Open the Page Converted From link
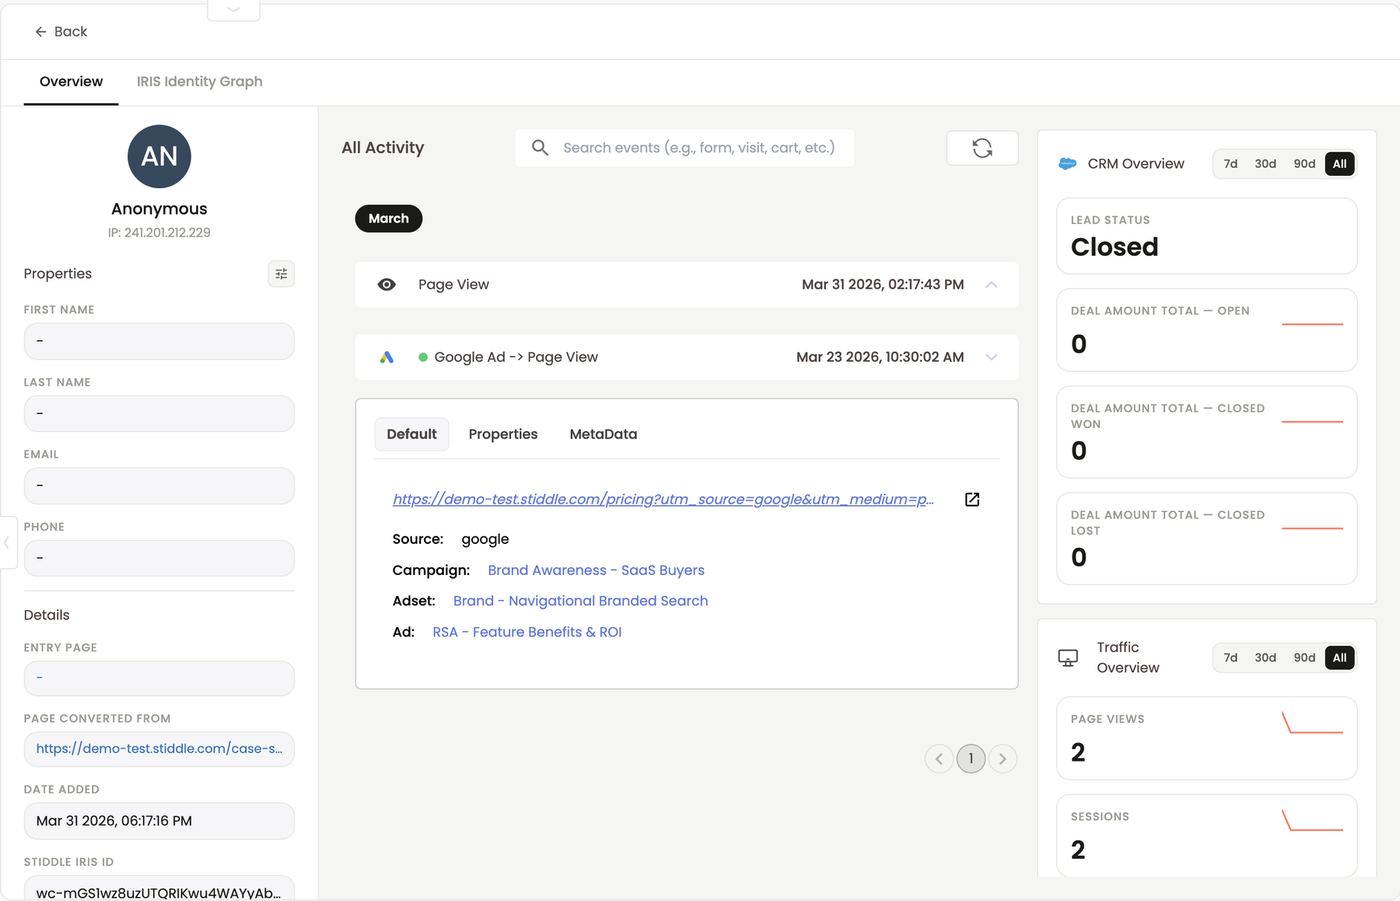 click(159, 749)
